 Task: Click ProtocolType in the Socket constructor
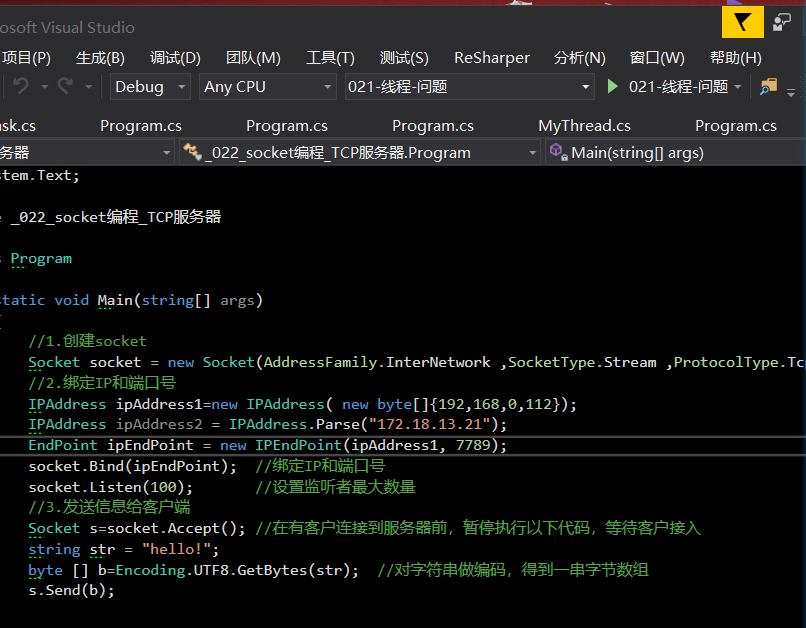tap(726, 362)
